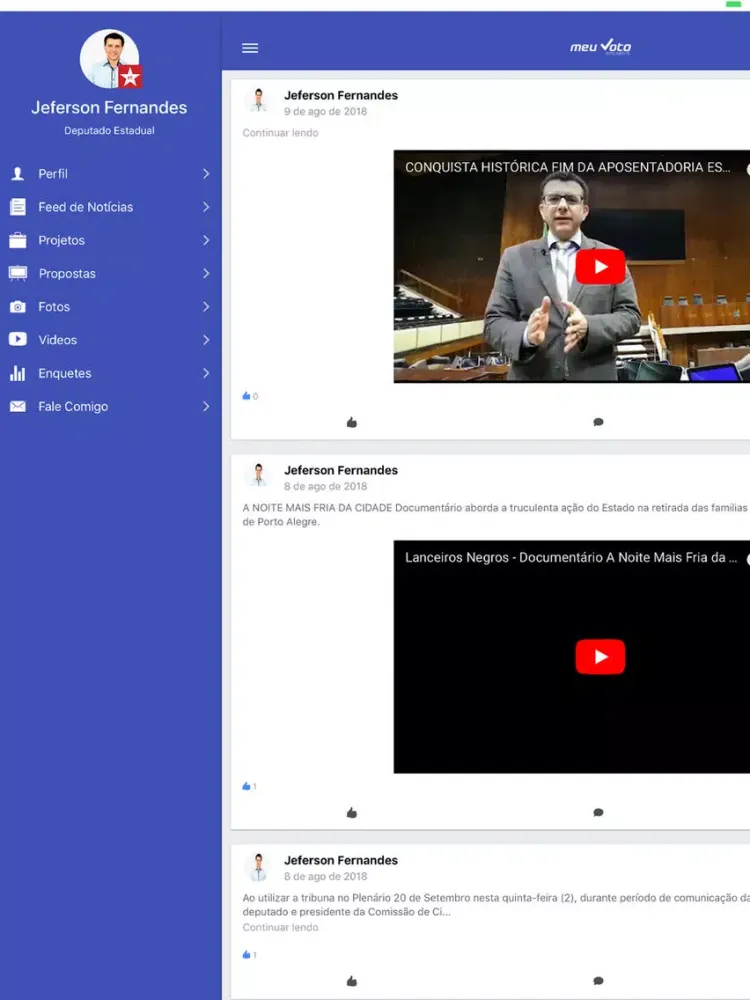Image resolution: width=750 pixels, height=1000 pixels.
Task: Open the hamburger menu icon
Action: point(250,48)
